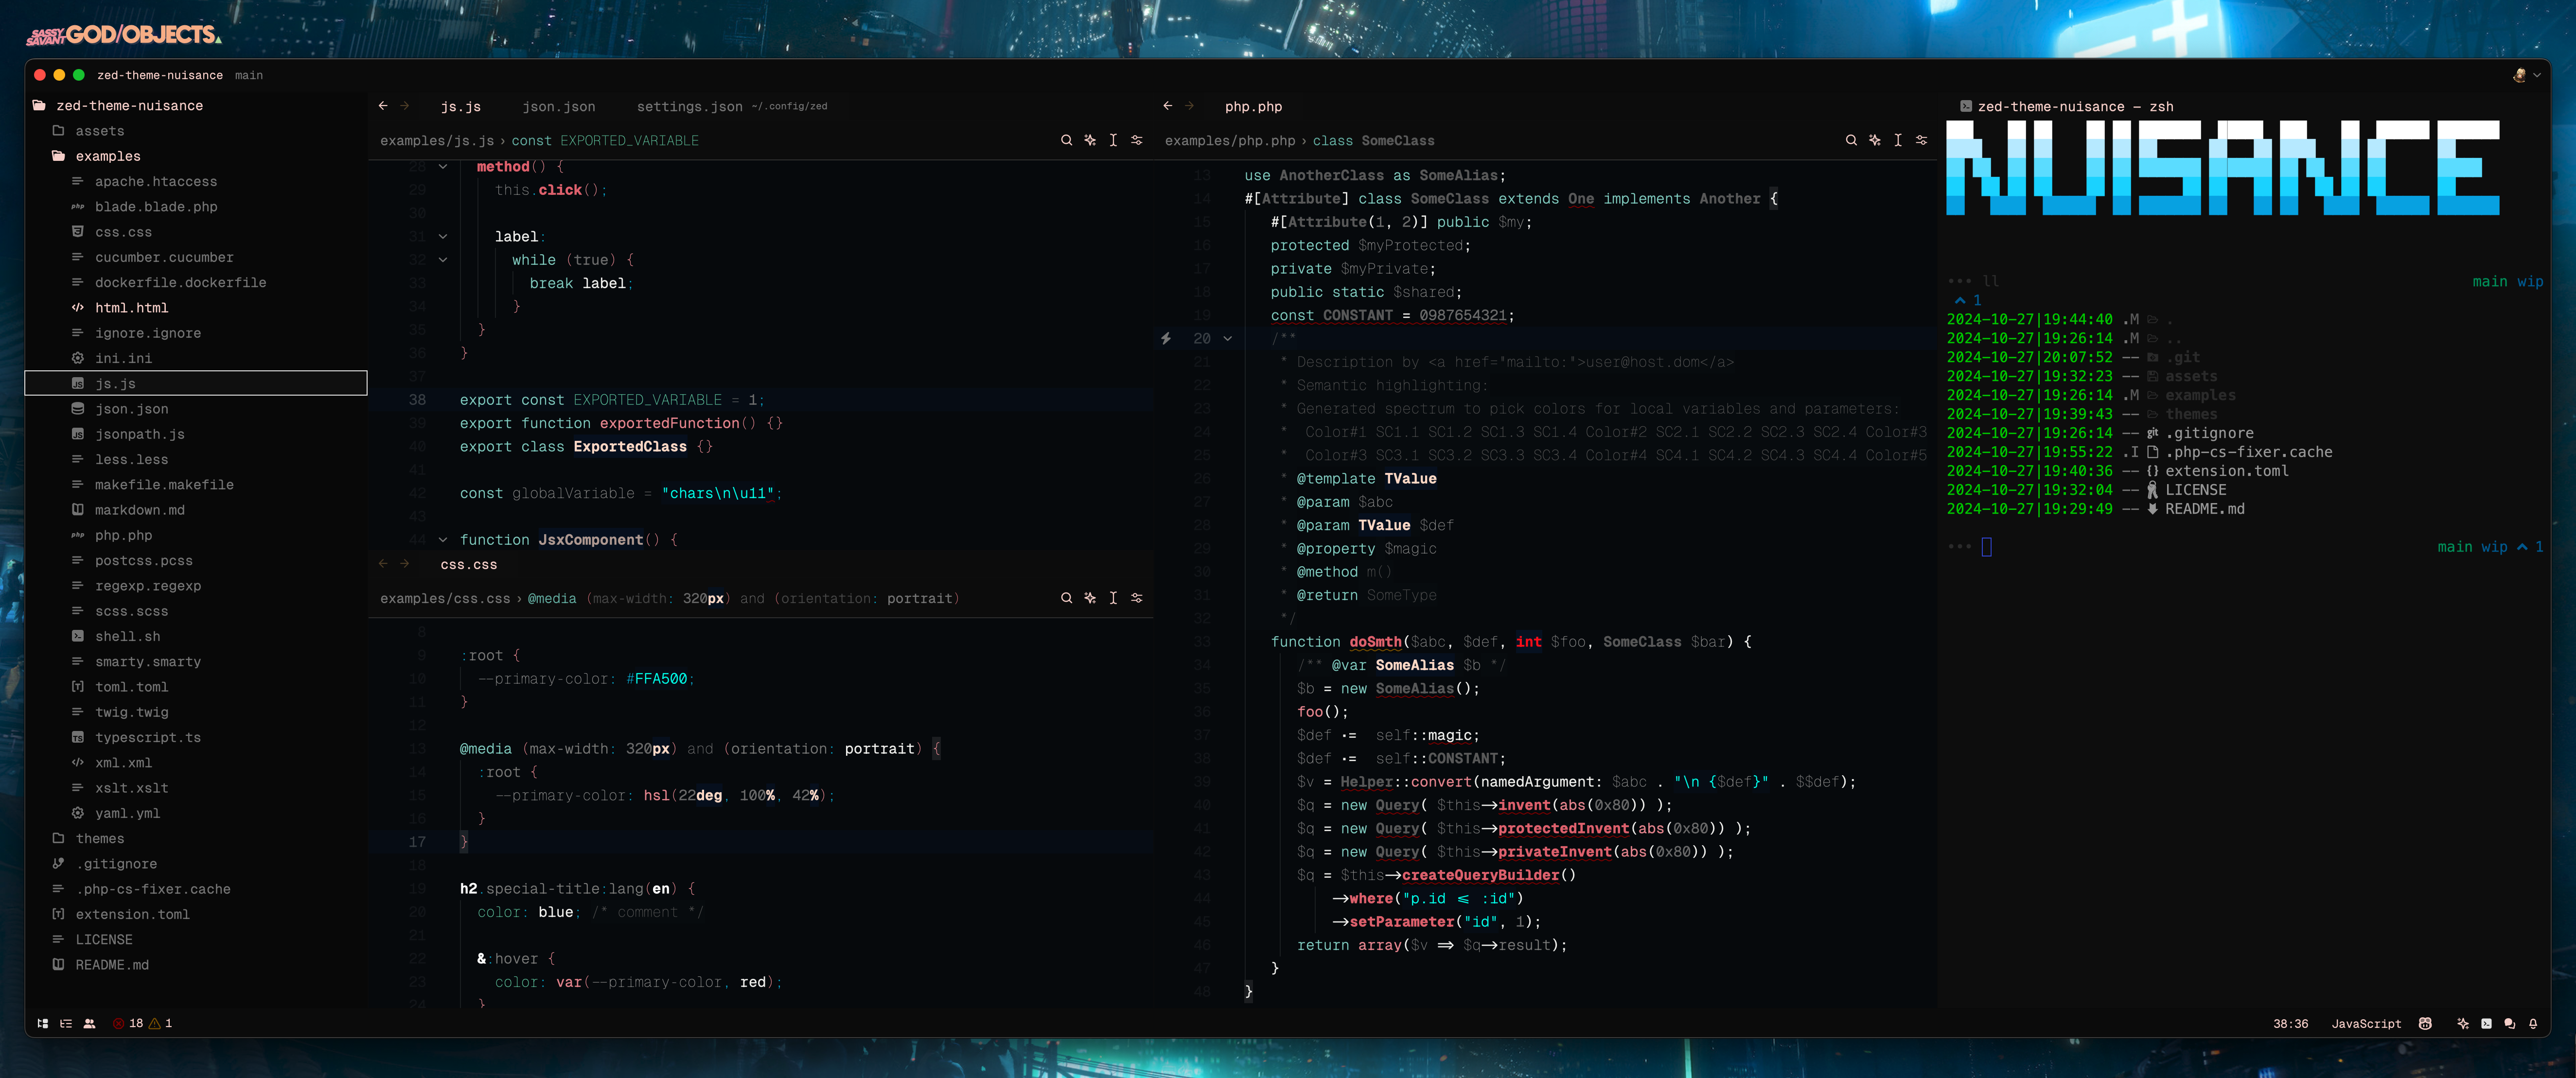Click the Copilot icon in status bar
The image size is (2576, 1078).
[2425, 1023]
